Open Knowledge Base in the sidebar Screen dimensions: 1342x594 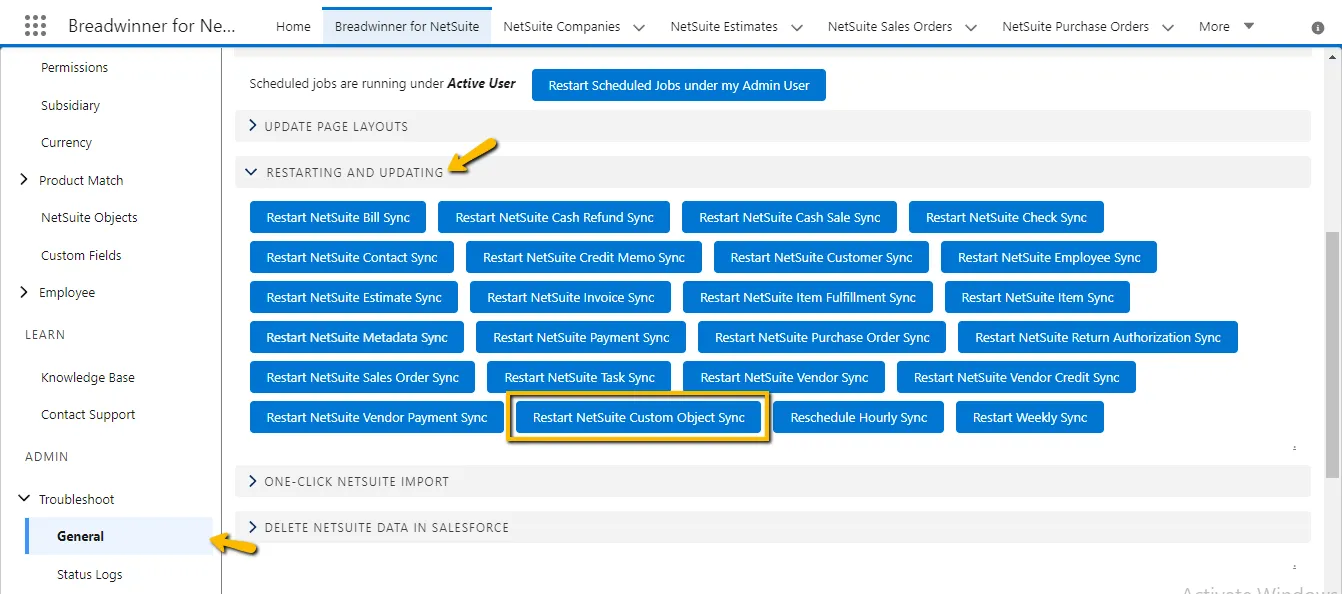(88, 377)
